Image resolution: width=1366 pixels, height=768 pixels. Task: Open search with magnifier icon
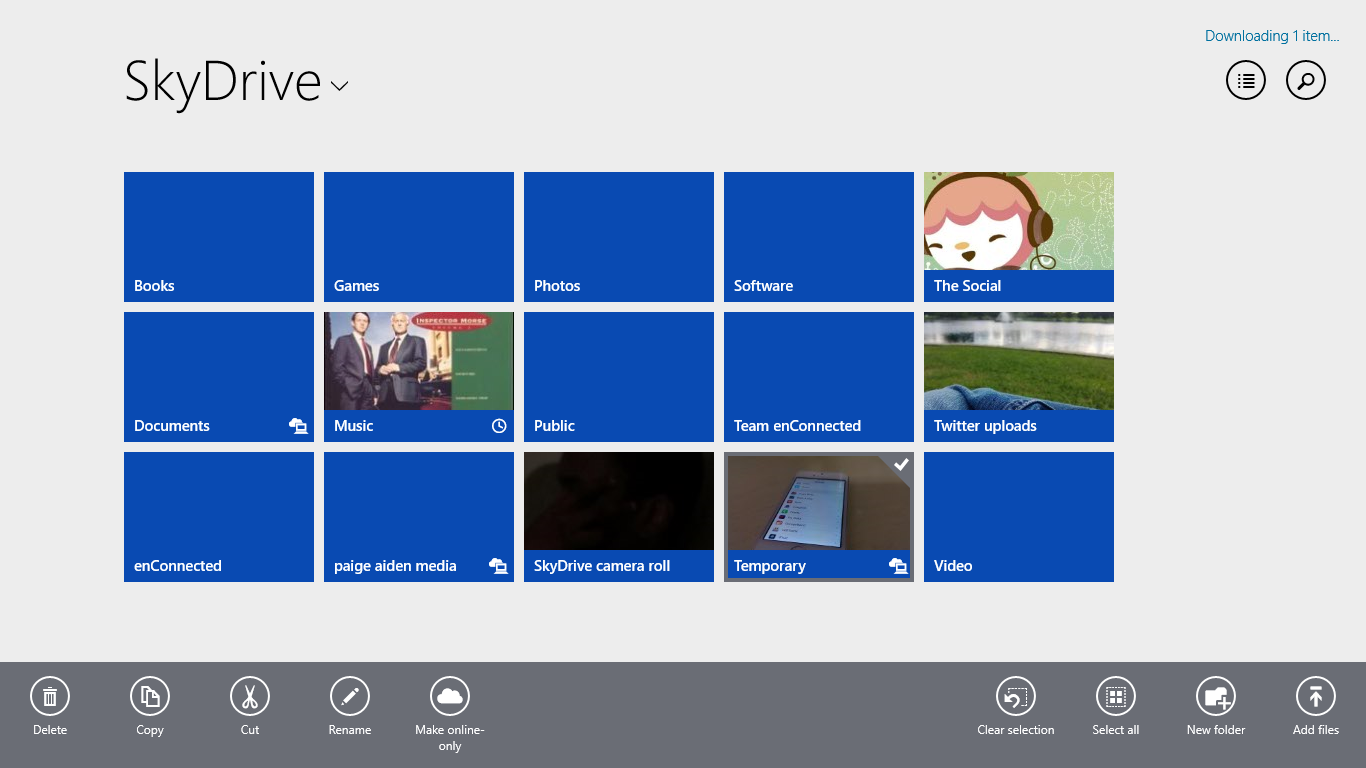point(1306,81)
